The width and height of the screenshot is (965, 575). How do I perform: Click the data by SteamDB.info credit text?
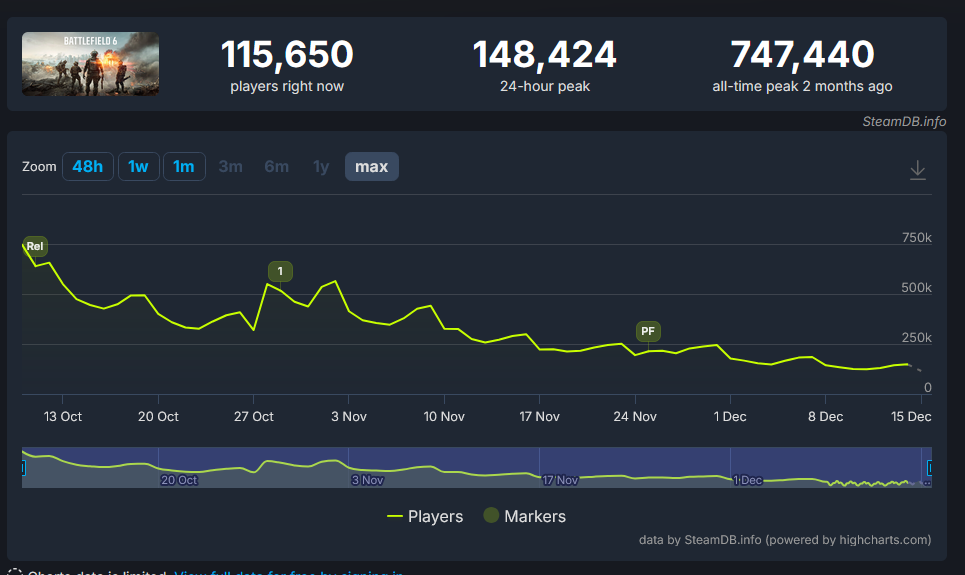pyautogui.click(x=785, y=540)
